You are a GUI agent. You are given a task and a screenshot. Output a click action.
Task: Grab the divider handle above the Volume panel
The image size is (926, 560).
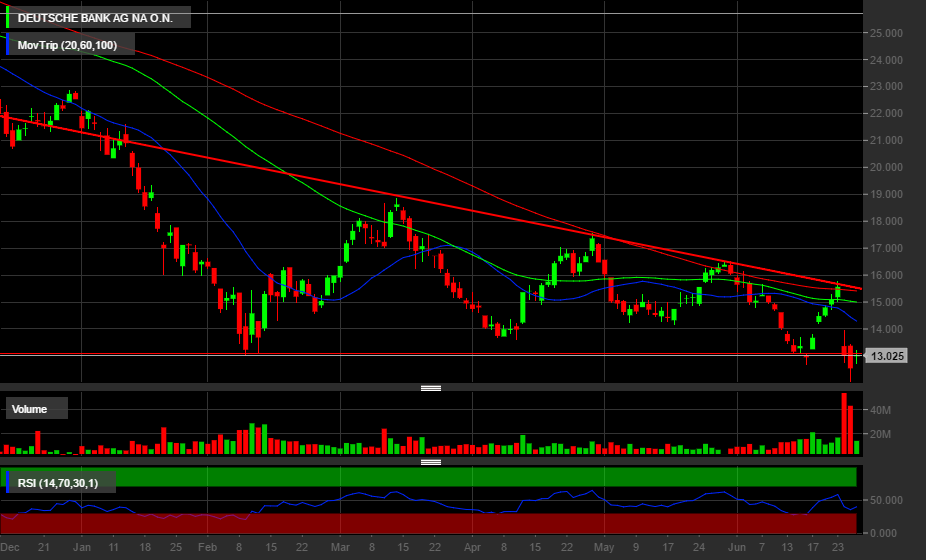(431, 388)
